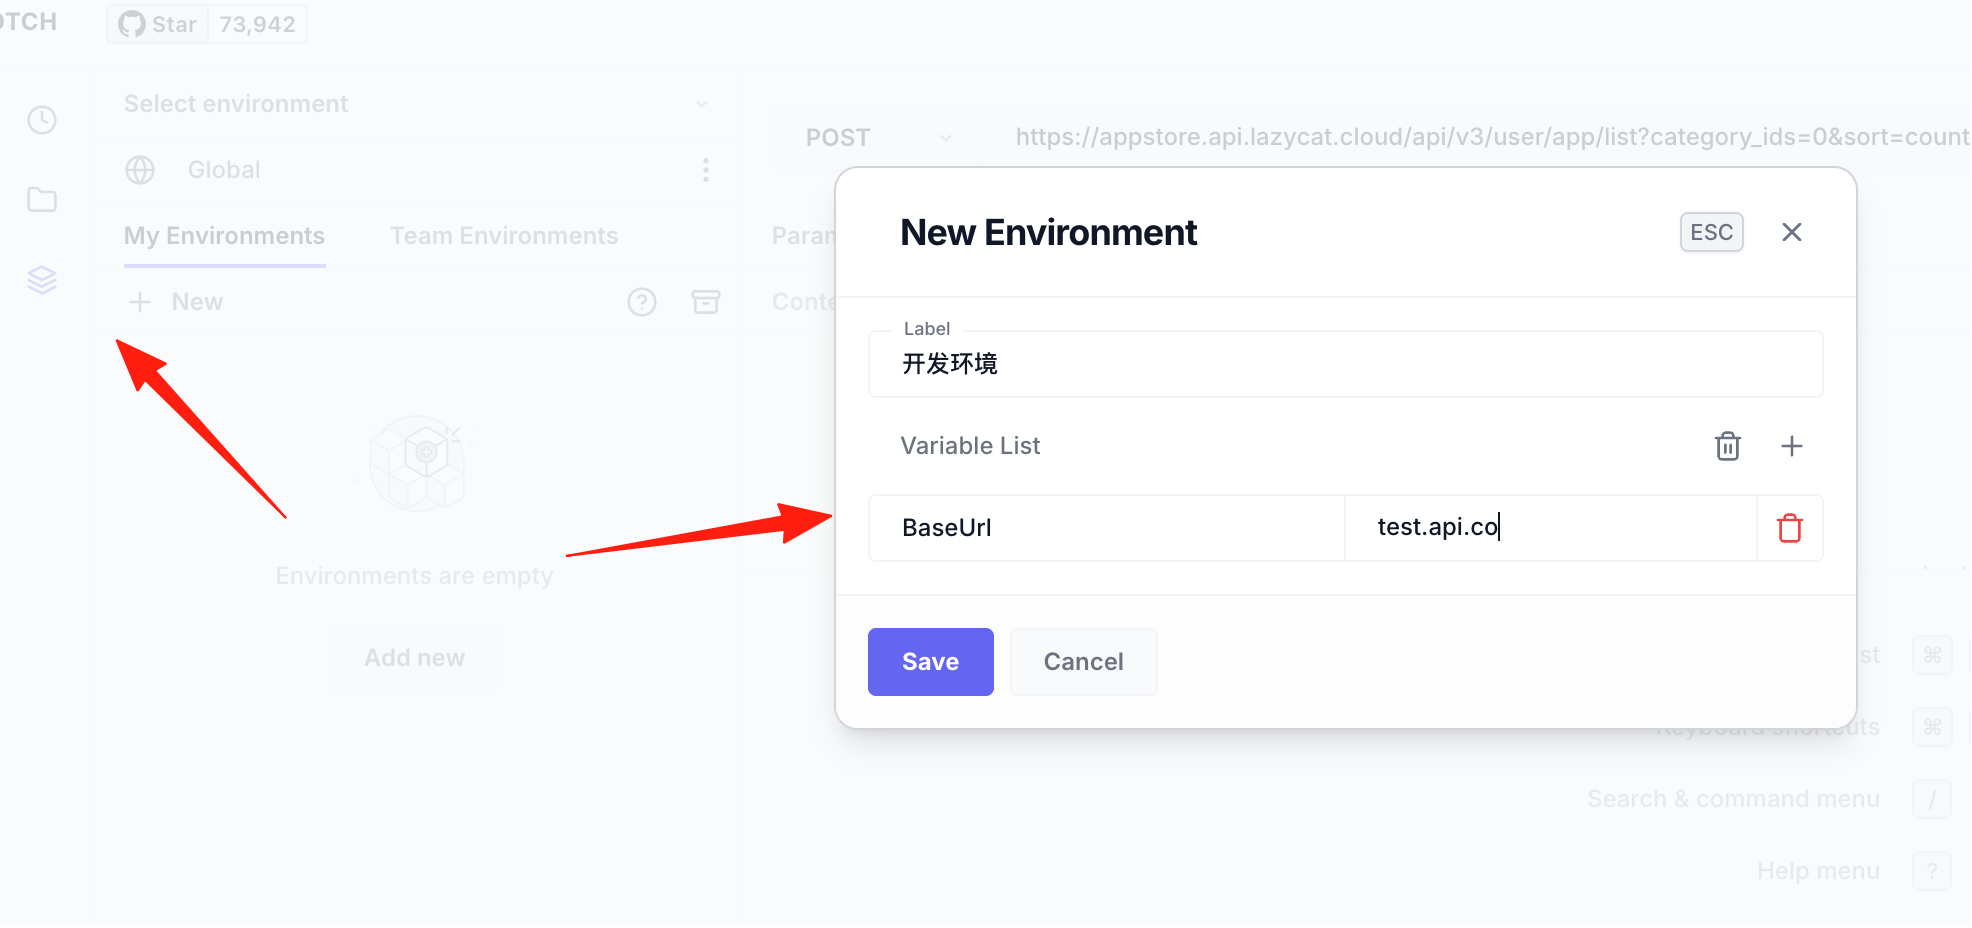Click the BaseUrl variable name field
Screen dimensions: 1972x928
pyautogui.click(x=1107, y=528)
